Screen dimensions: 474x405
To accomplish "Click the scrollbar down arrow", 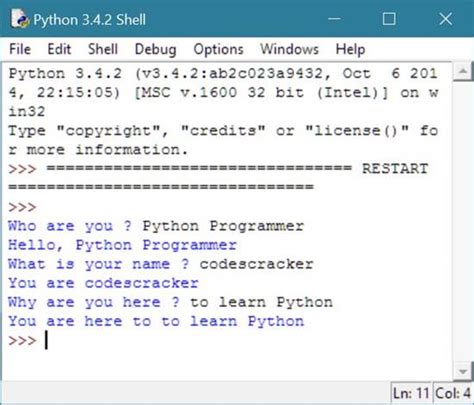I will pyautogui.click(x=463, y=371).
